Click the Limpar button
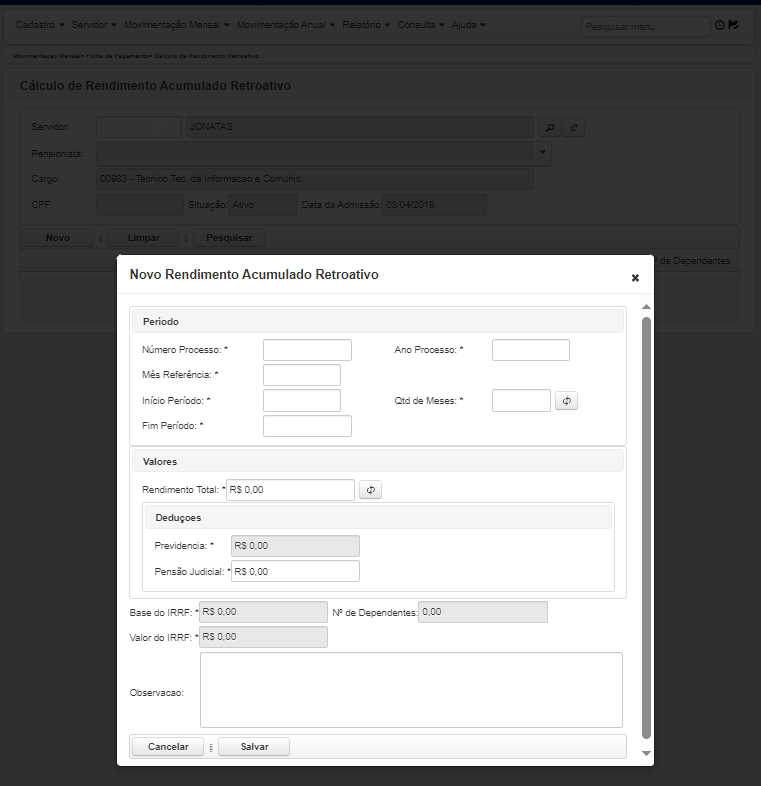This screenshot has height=786, width=761. [143, 238]
